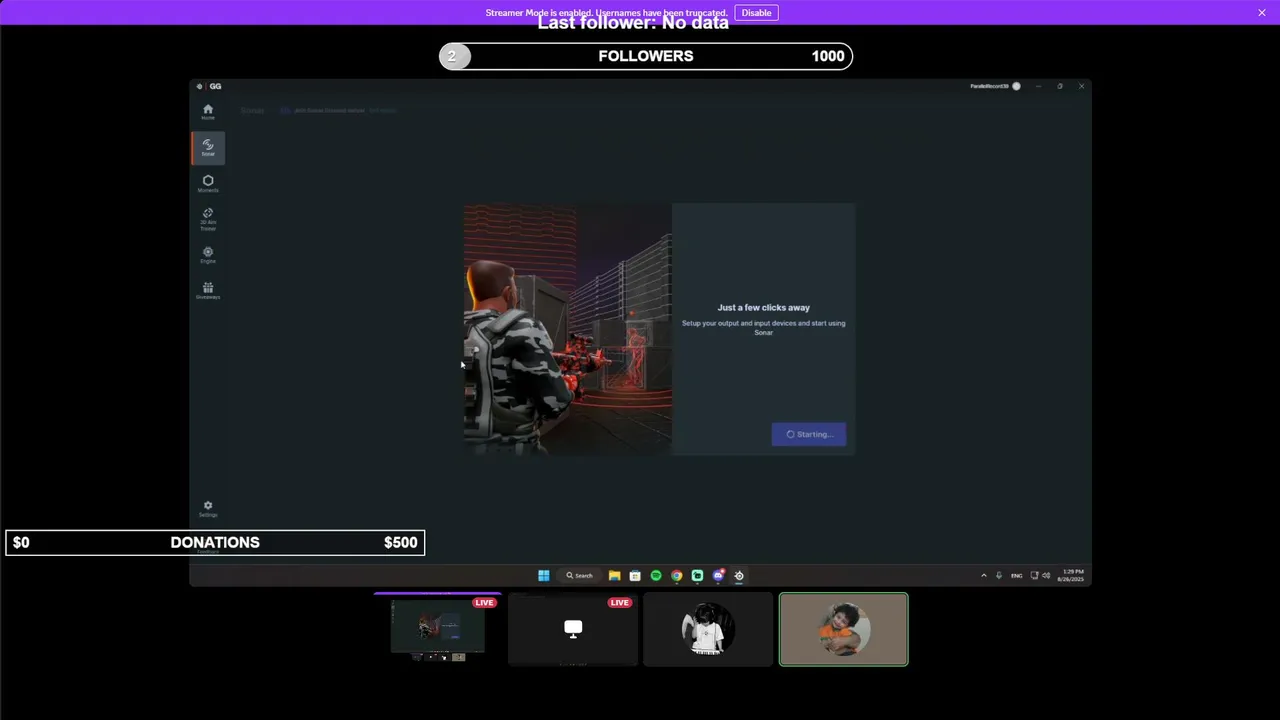Click the Starting button in Sonar setup
The height and width of the screenshot is (720, 1280).
(809, 434)
